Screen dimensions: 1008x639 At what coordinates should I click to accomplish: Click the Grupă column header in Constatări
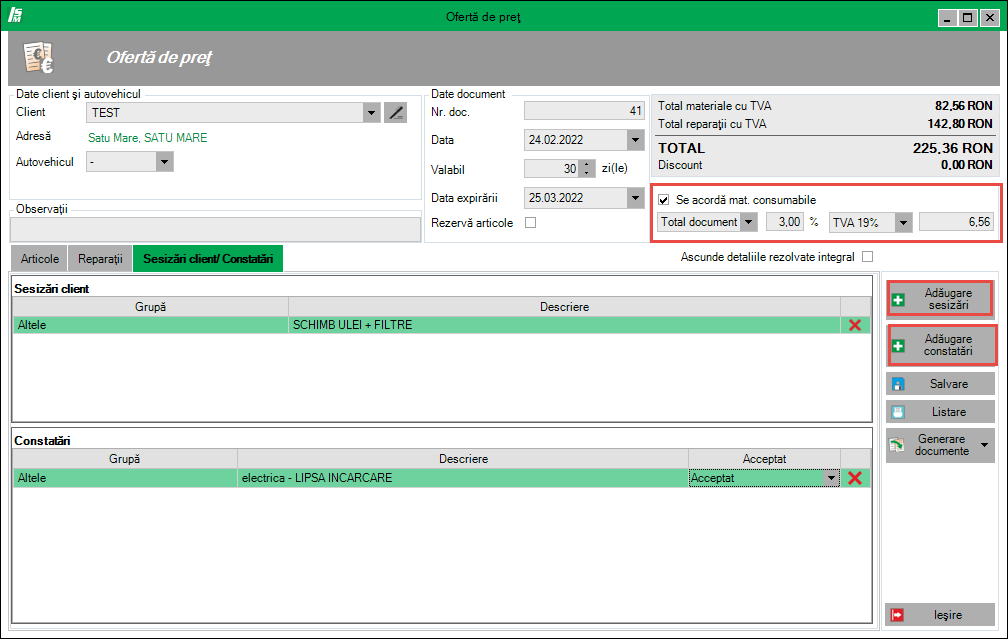tap(125, 459)
